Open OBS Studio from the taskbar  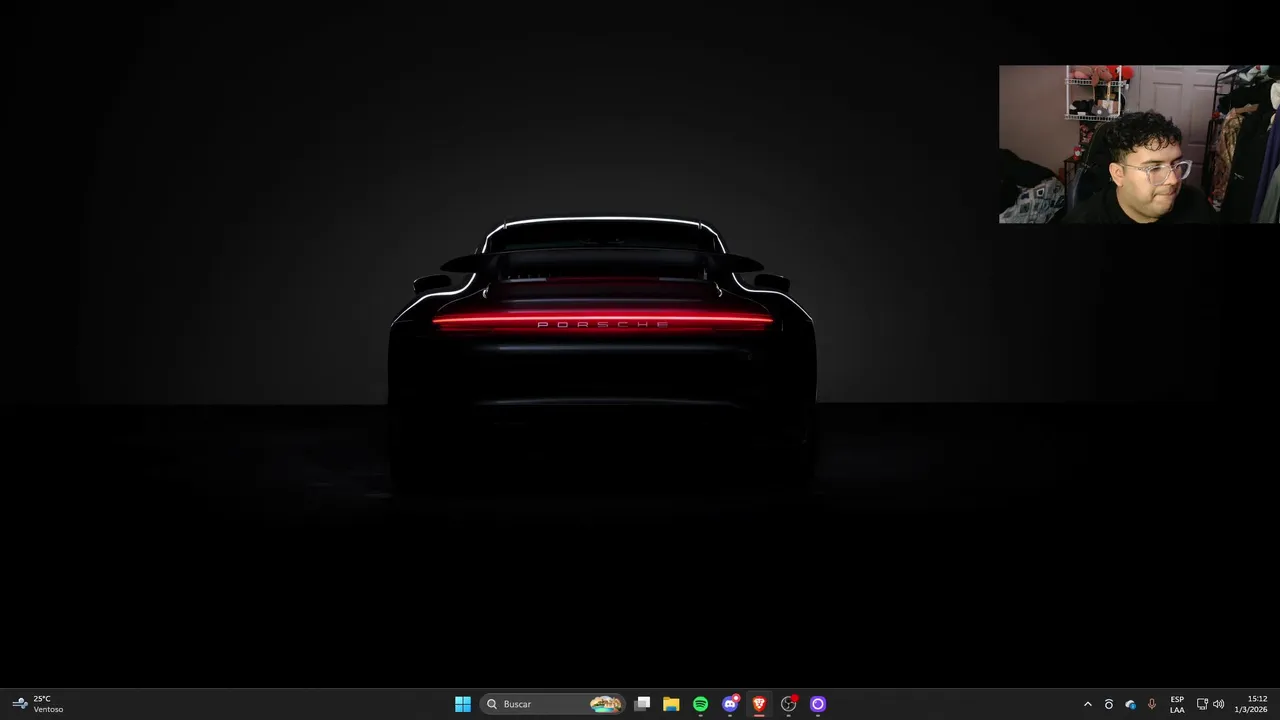[788, 704]
